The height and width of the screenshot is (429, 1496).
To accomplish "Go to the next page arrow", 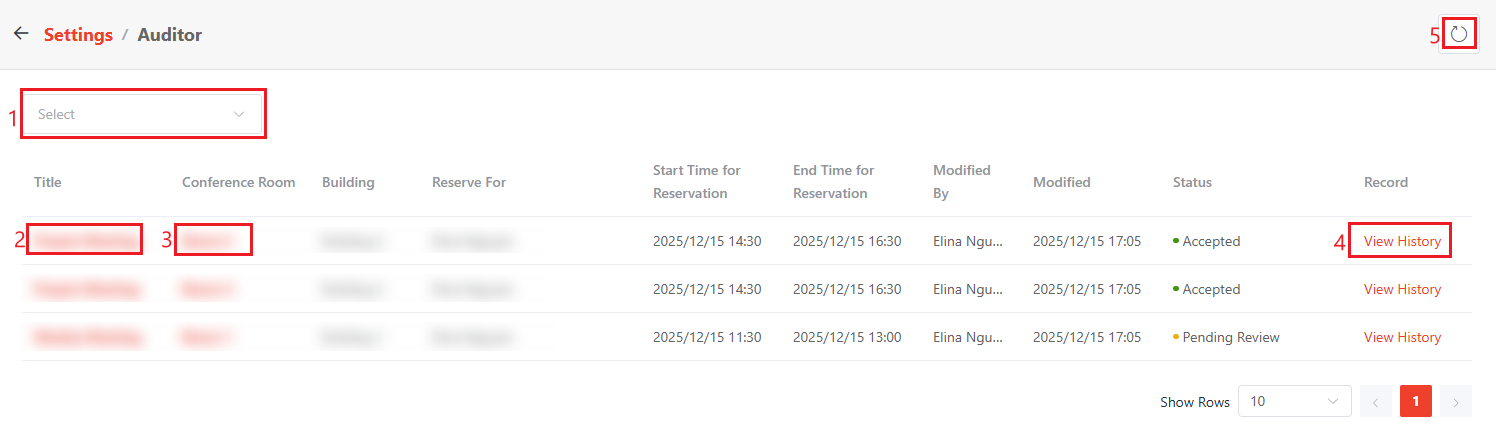I will coord(1455,401).
